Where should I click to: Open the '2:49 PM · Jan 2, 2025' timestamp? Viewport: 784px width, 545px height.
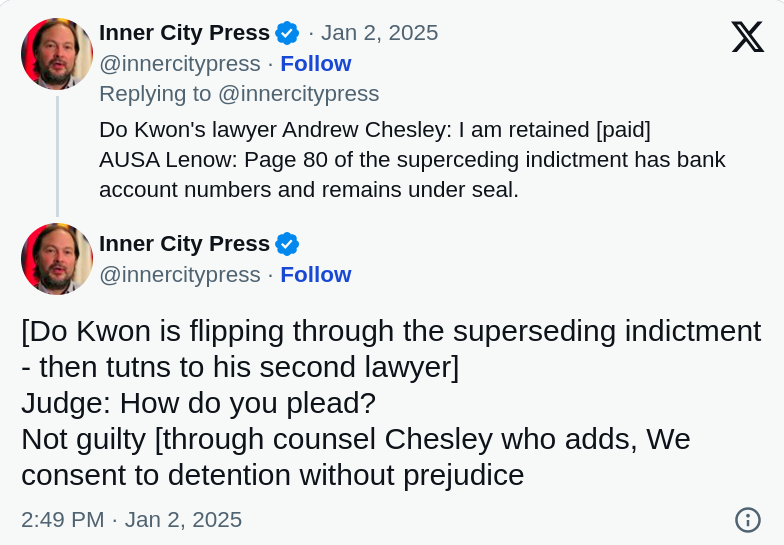[132, 520]
